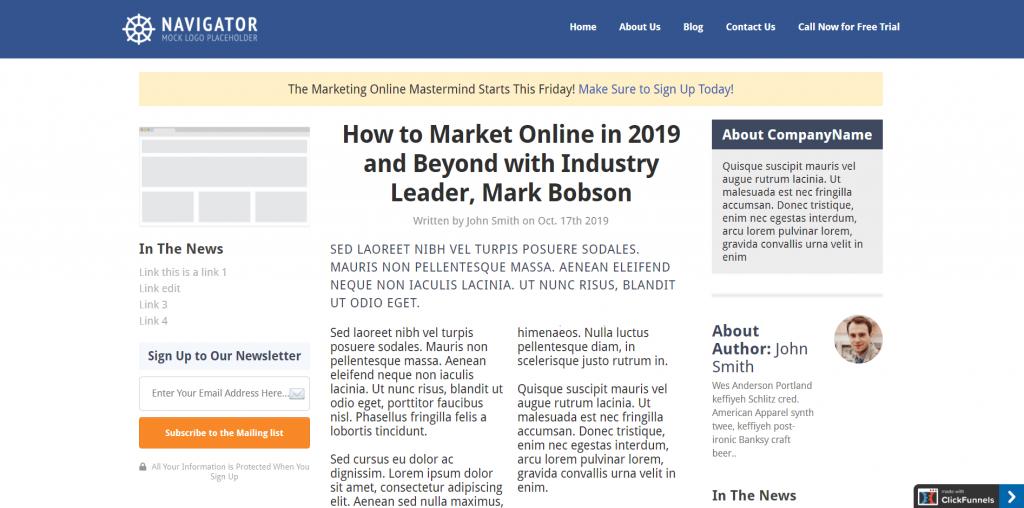Click the 'Marketing Online Mastermind Starts This Friday' text
Screen dimensions: 1024x508
coord(432,89)
